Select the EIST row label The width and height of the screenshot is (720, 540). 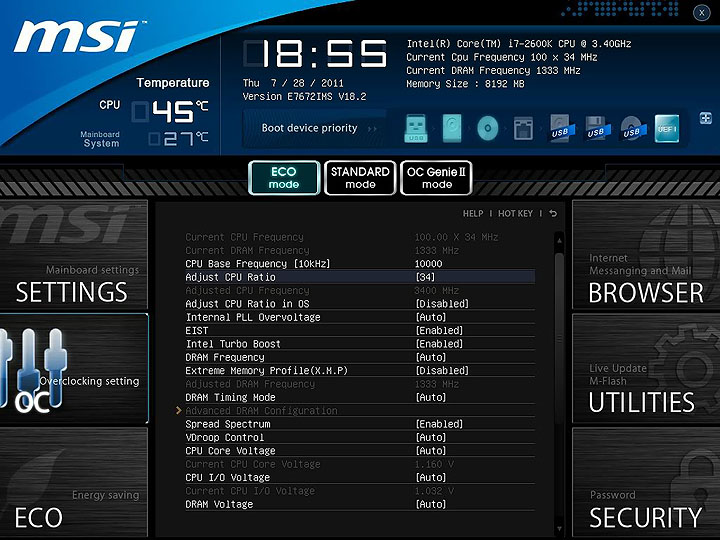coord(197,331)
